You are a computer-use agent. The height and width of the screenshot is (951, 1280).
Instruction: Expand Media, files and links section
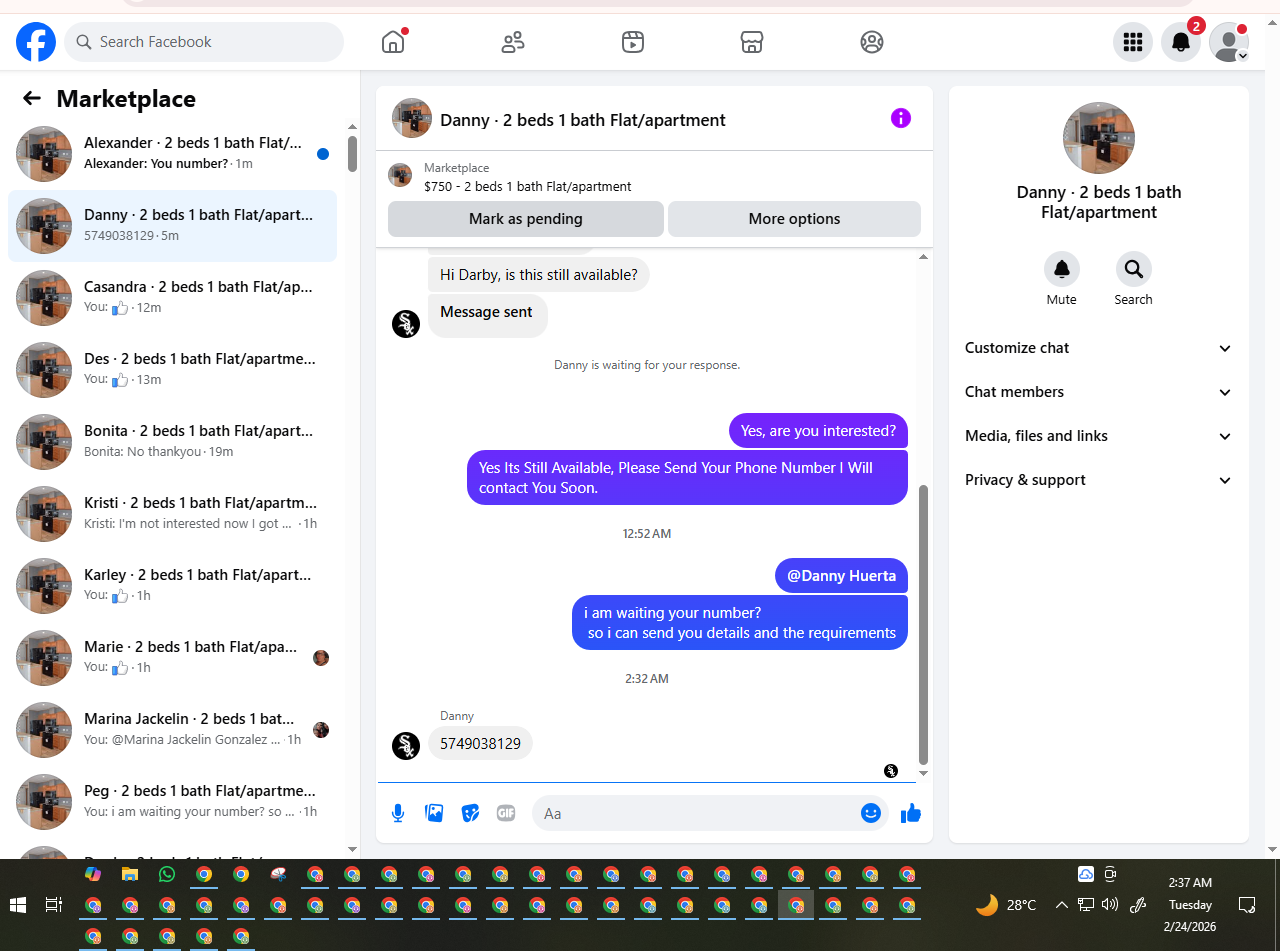(x=1098, y=436)
